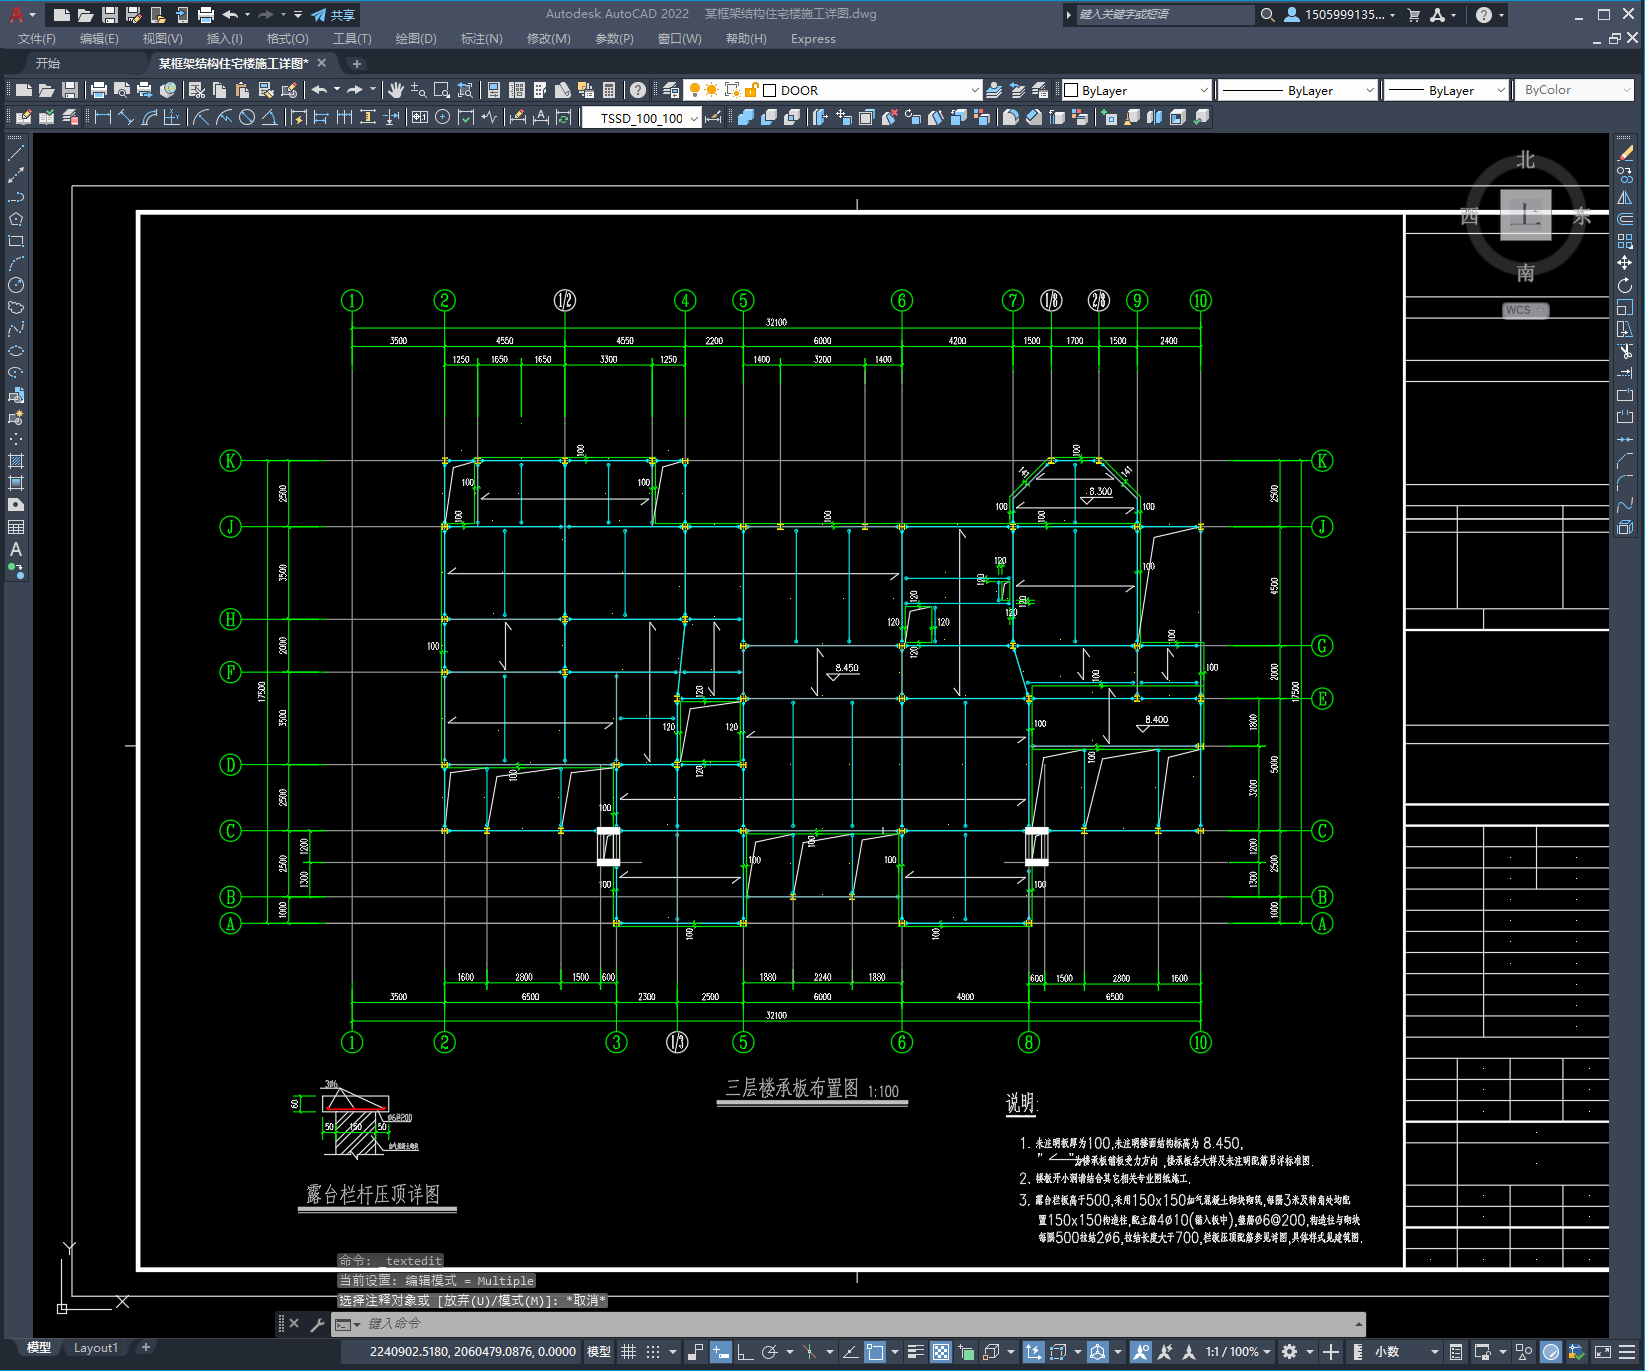
Task: Switch to the Layout1 tab
Action: pos(95,1348)
